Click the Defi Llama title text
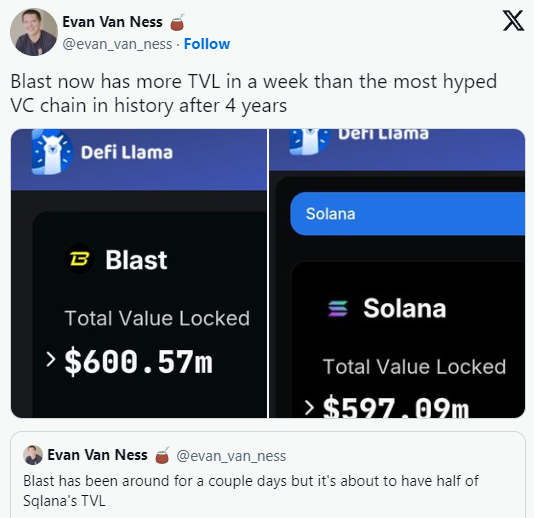This screenshot has width=534, height=518. tap(127, 152)
